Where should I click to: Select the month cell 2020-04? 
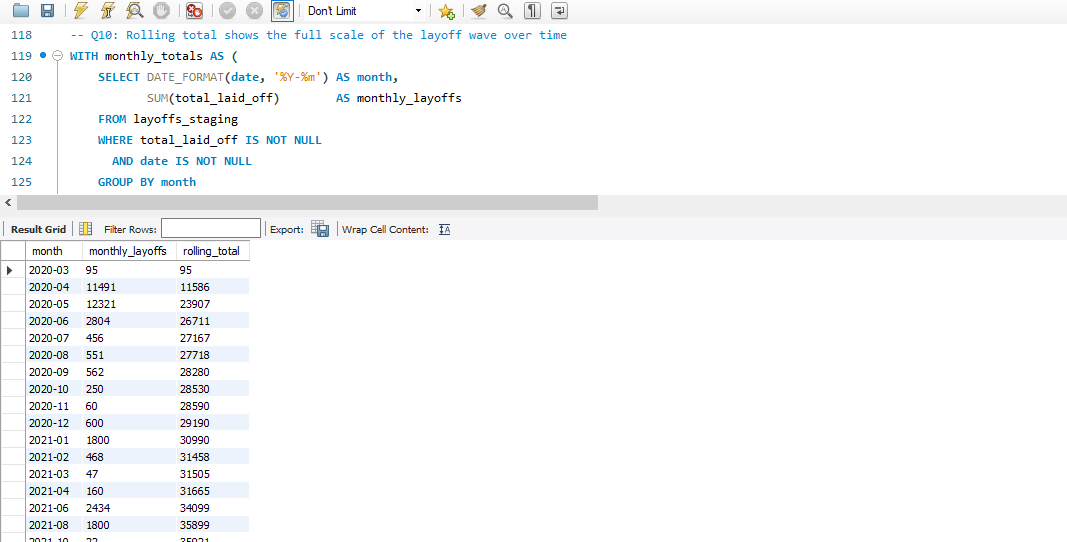54,287
